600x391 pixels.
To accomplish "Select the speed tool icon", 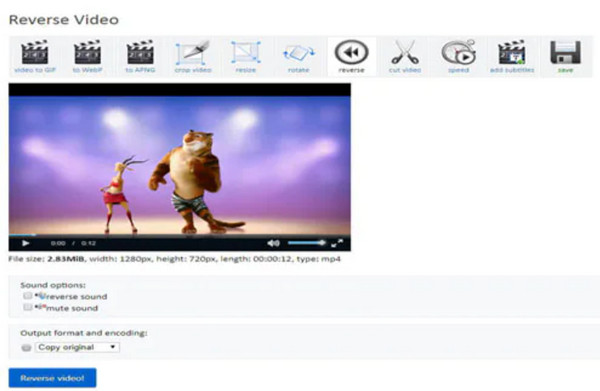I will [458, 56].
